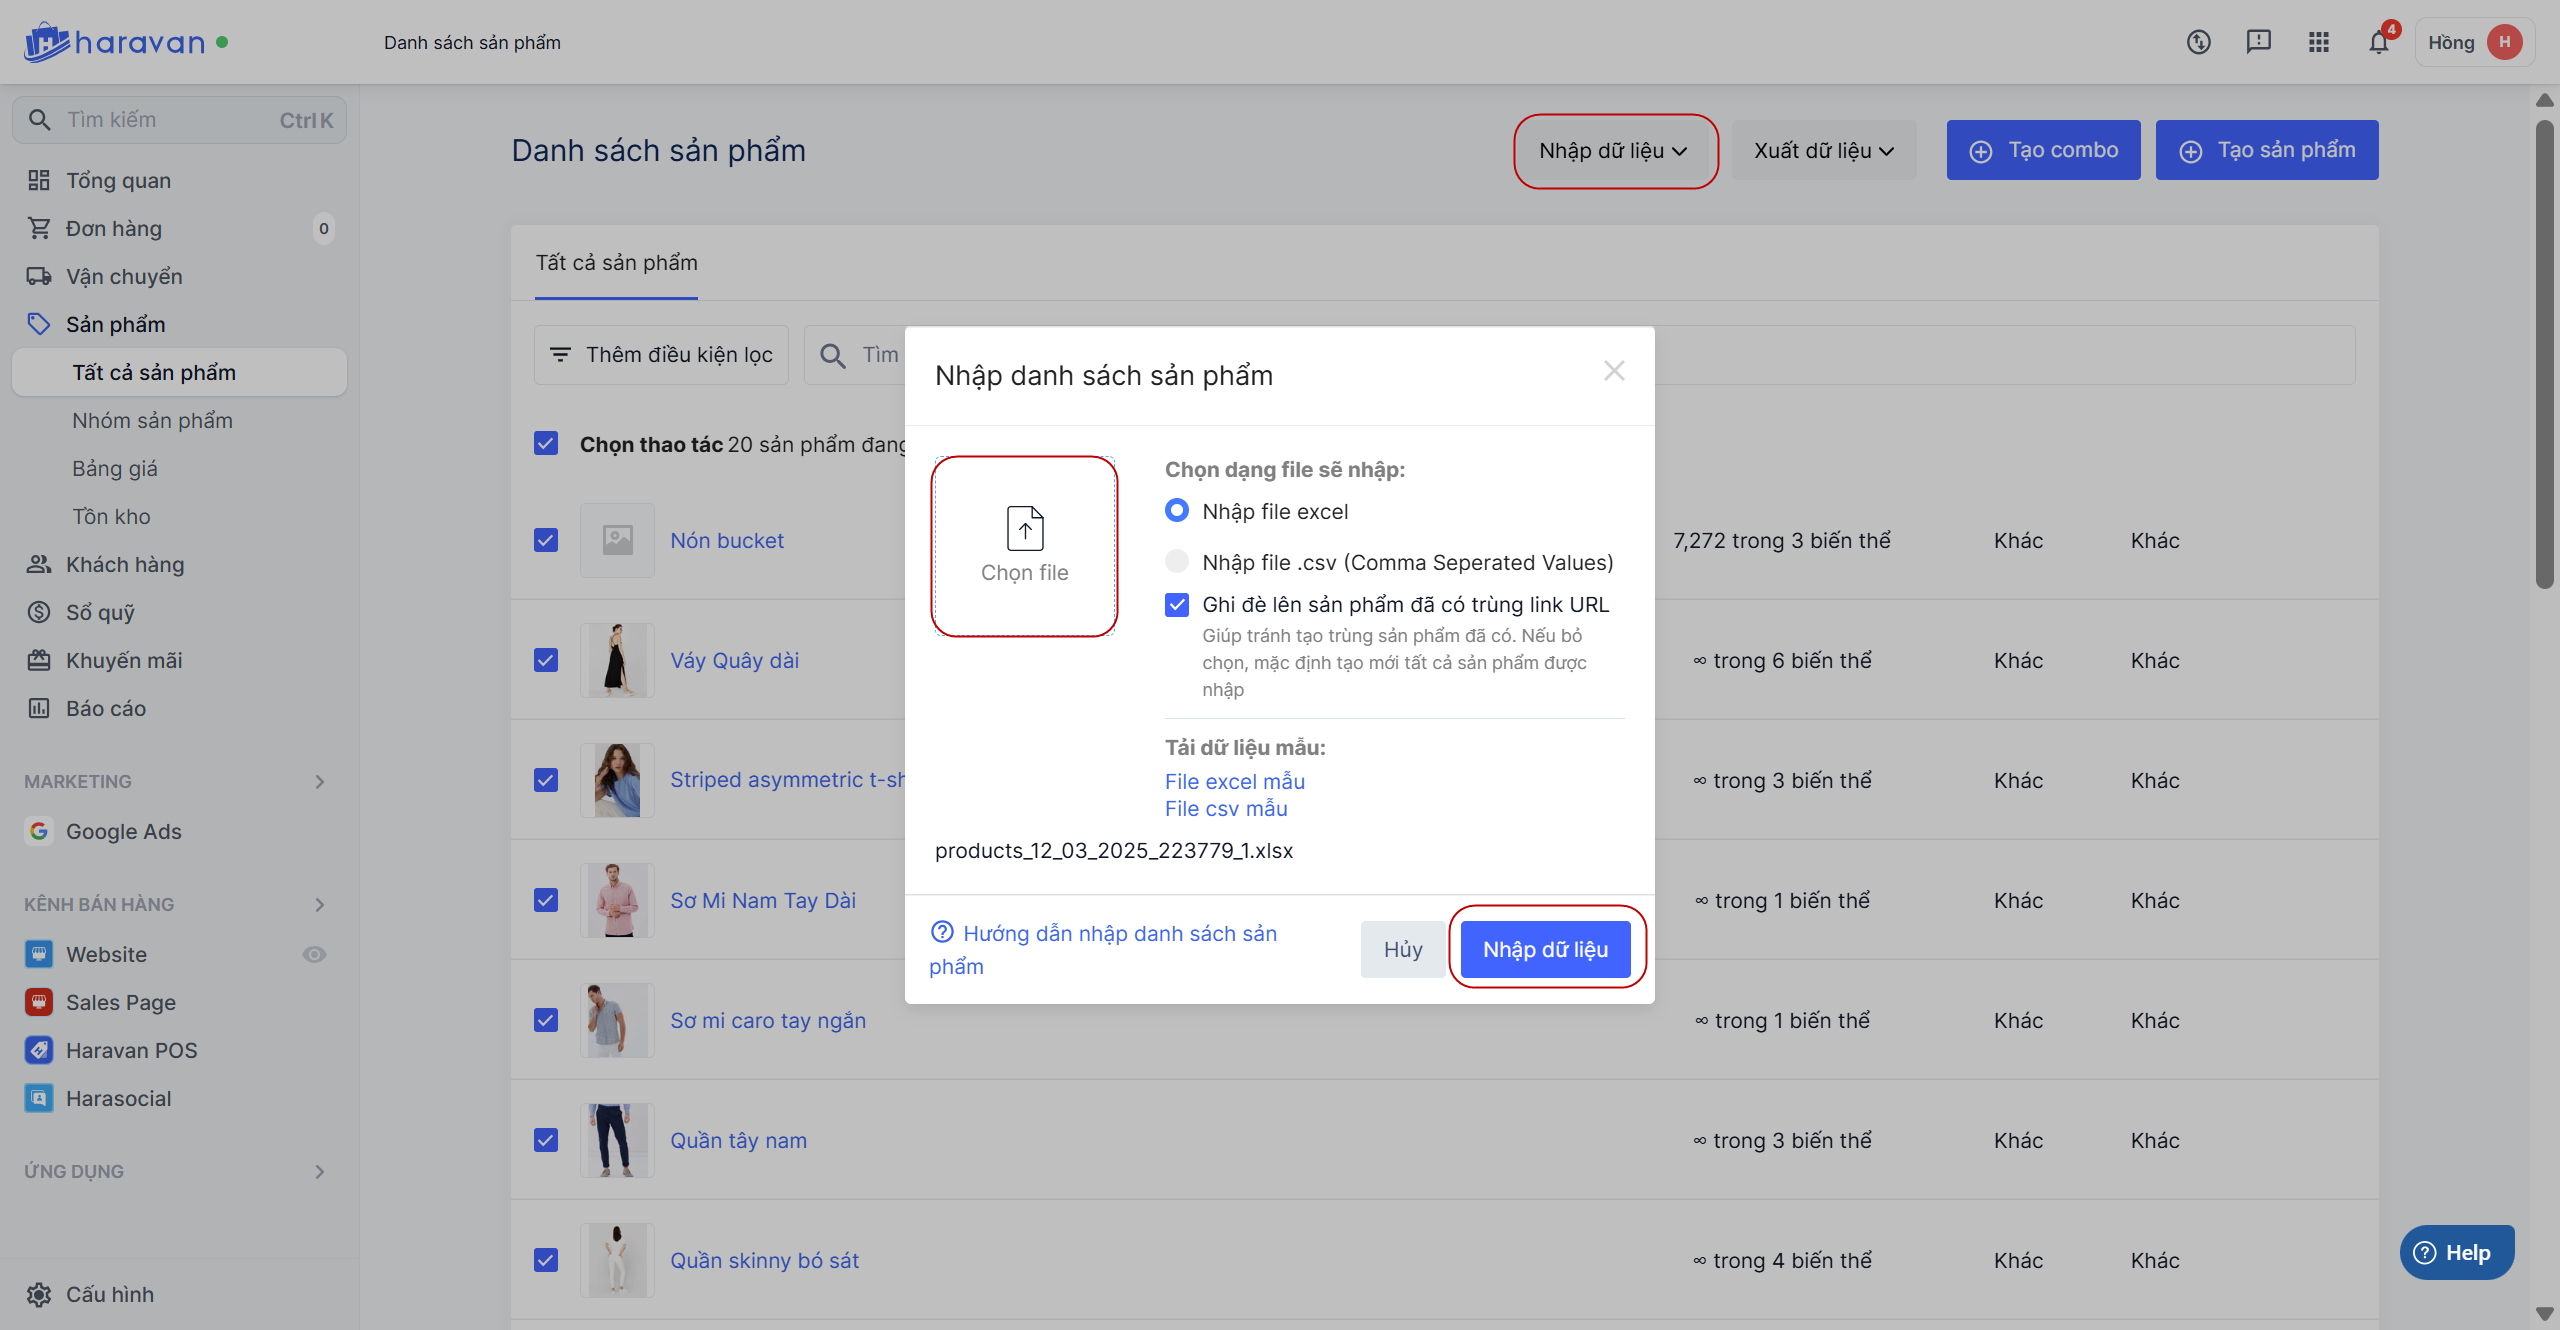Open Nhóm sản phẩm menu item
Image resolution: width=2560 pixels, height=1330 pixels.
[152, 420]
